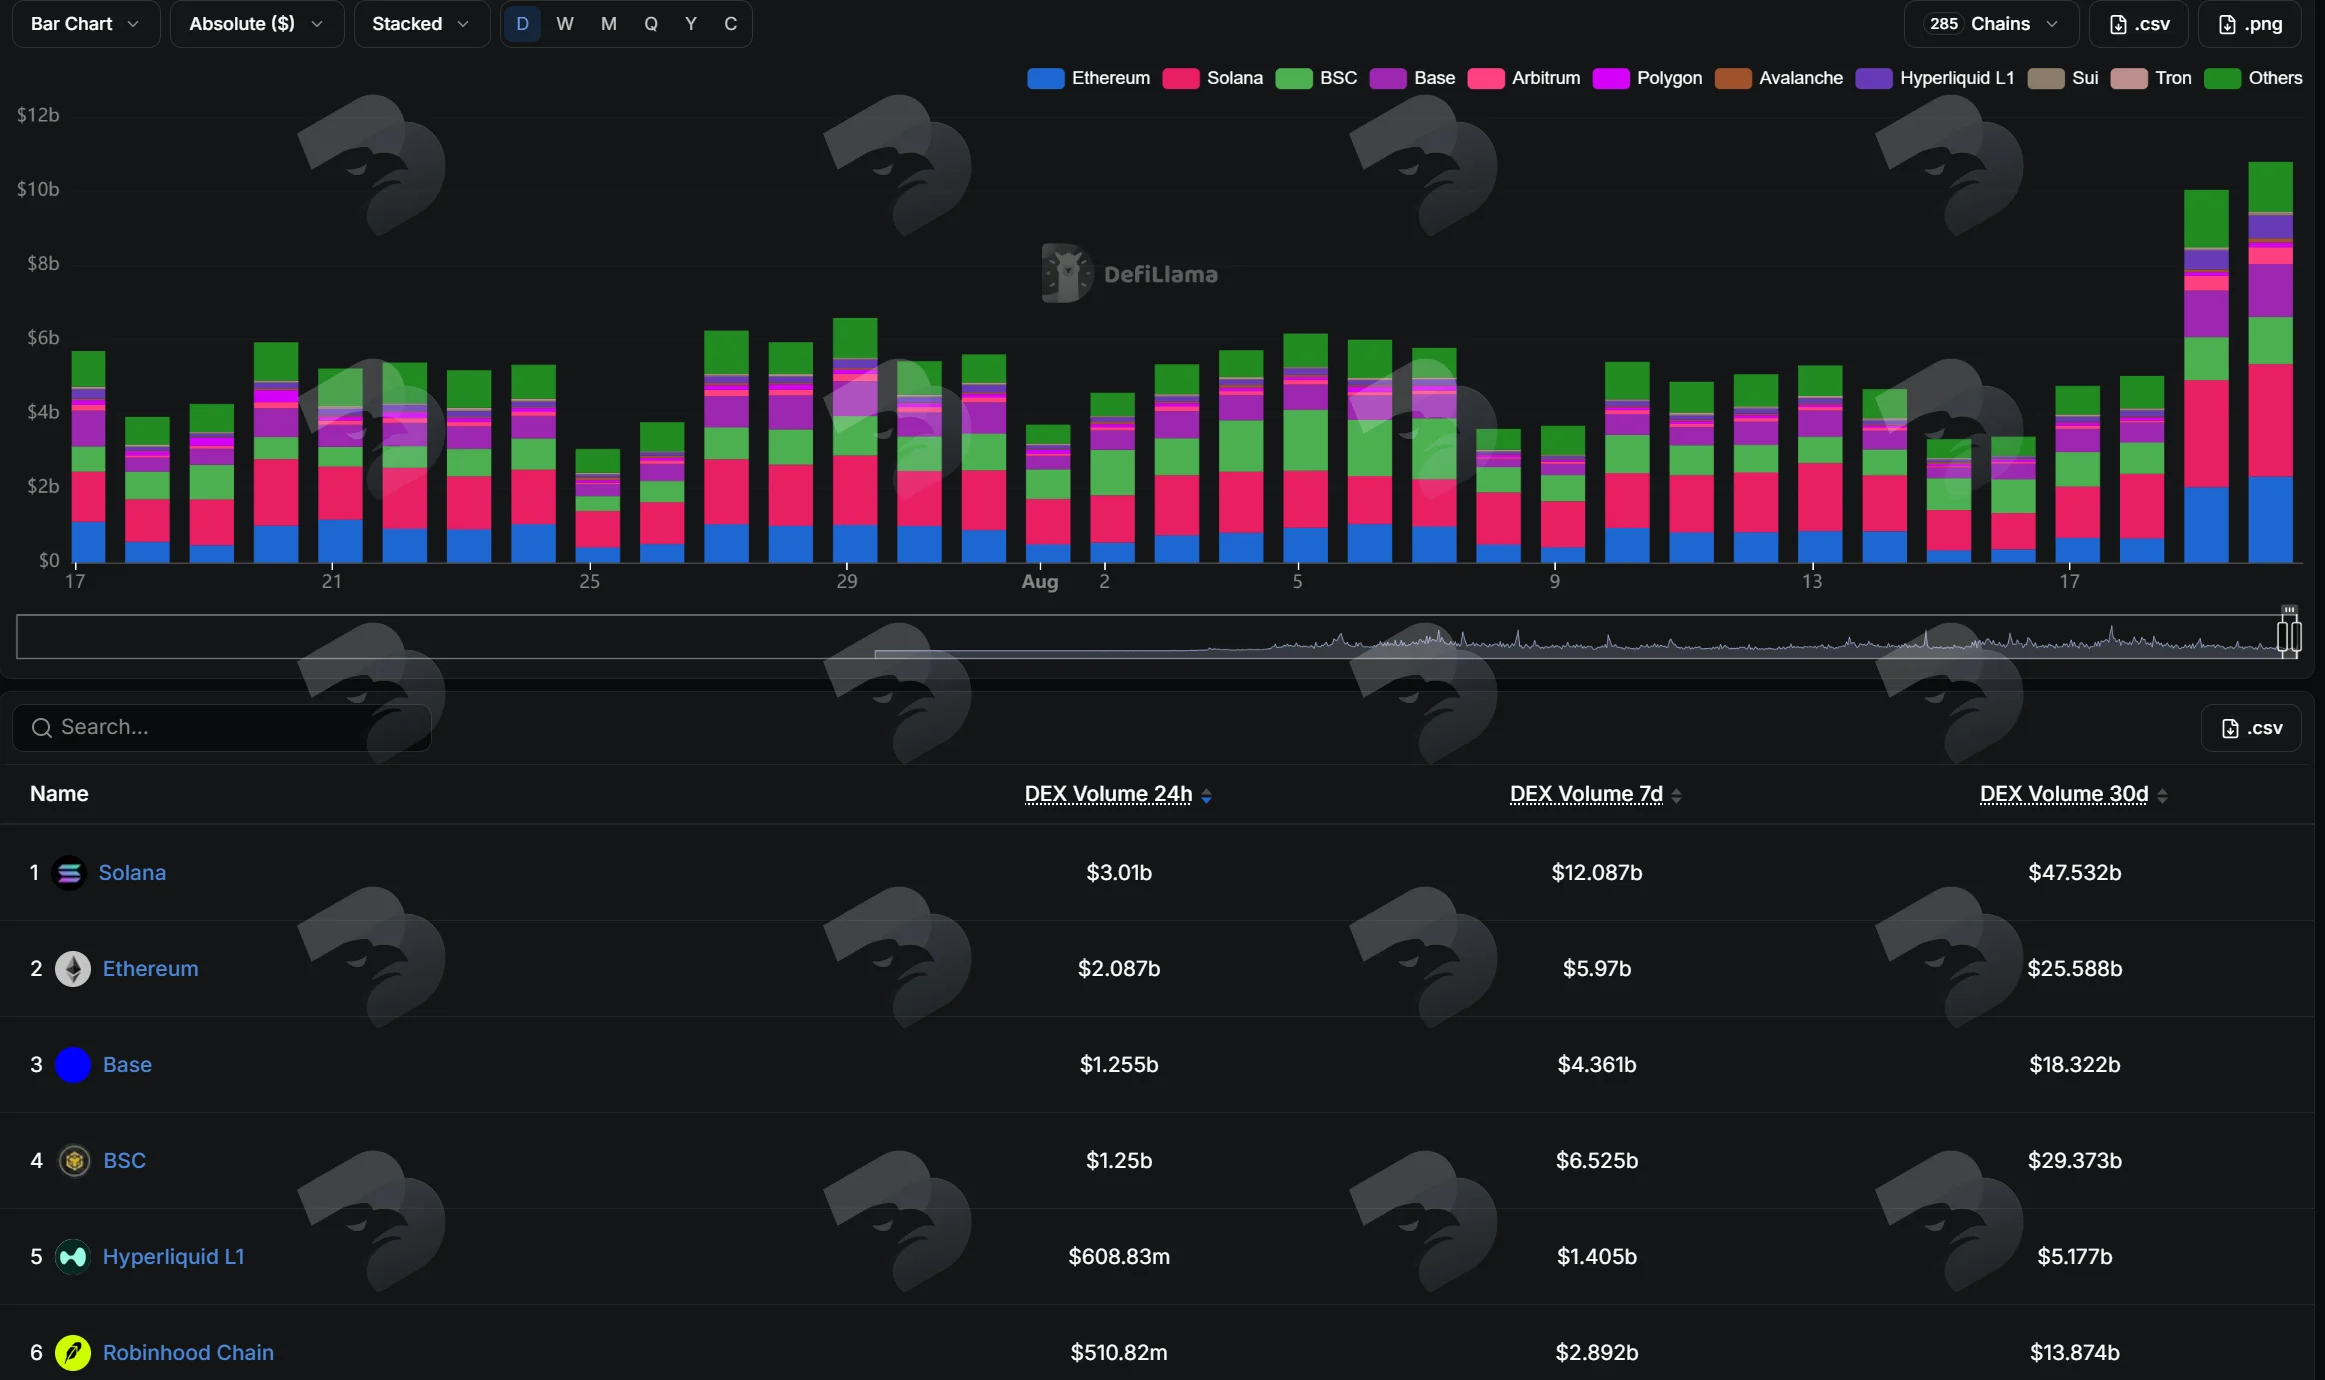The width and height of the screenshot is (2325, 1380).
Task: Focus the Search chains input field
Action: 222,728
